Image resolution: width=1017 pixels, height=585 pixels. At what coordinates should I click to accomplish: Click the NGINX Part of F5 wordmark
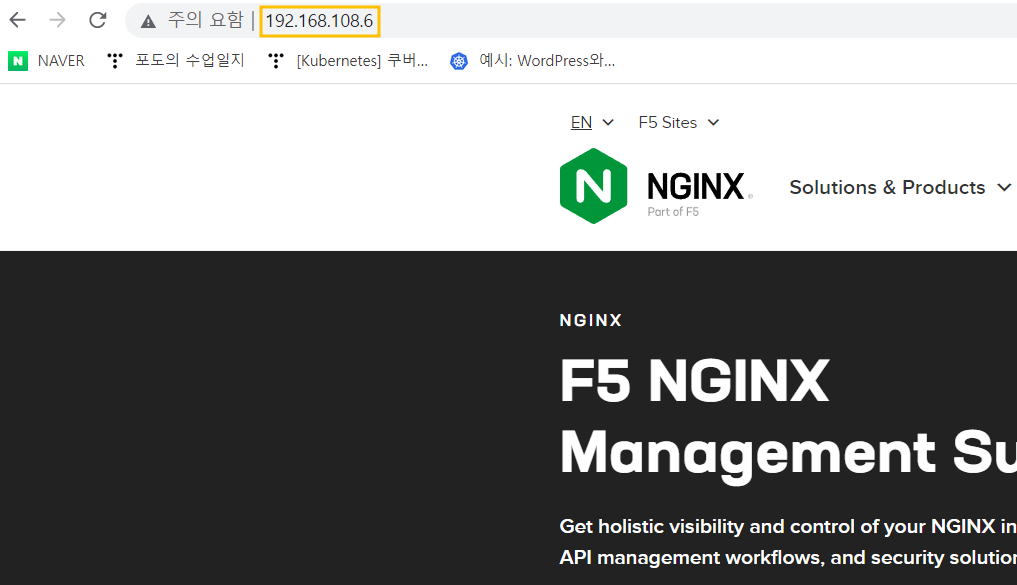pyautogui.click(x=699, y=193)
